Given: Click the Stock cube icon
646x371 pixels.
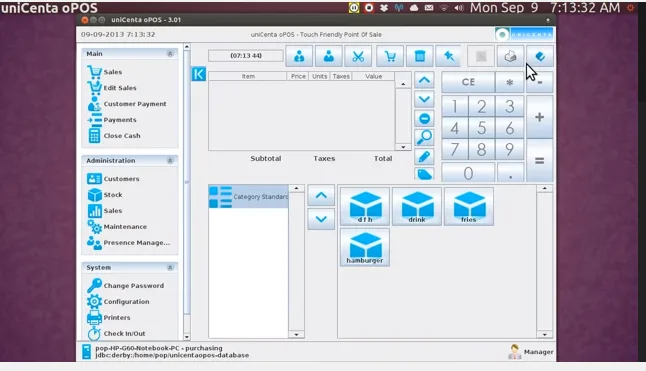Looking at the screenshot, I should pos(94,195).
